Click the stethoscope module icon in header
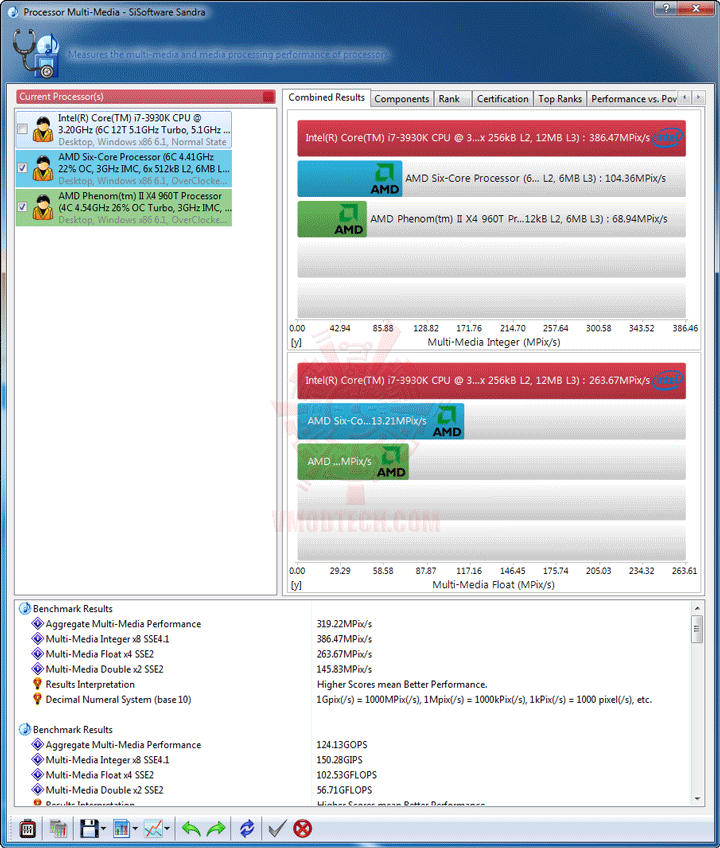This screenshot has width=720, height=848. click(36, 53)
